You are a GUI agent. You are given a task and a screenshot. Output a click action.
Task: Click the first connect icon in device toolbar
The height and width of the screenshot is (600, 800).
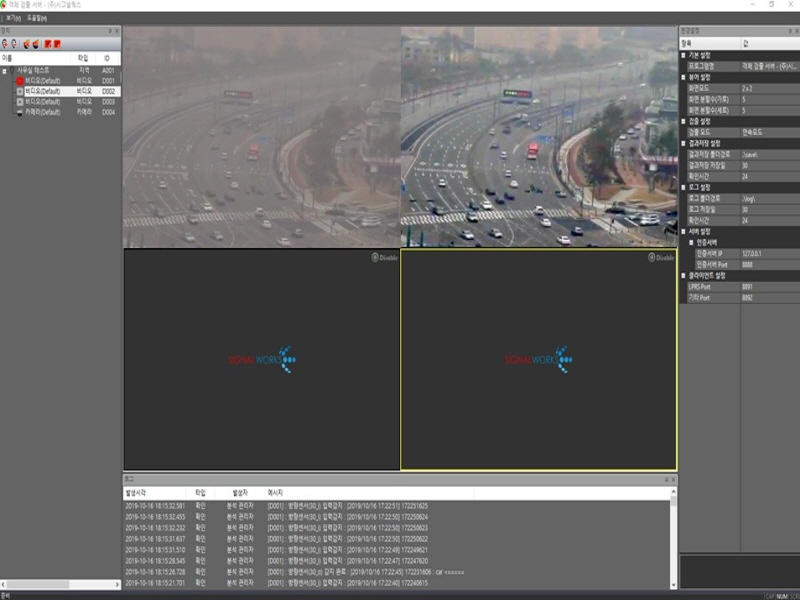5,44
